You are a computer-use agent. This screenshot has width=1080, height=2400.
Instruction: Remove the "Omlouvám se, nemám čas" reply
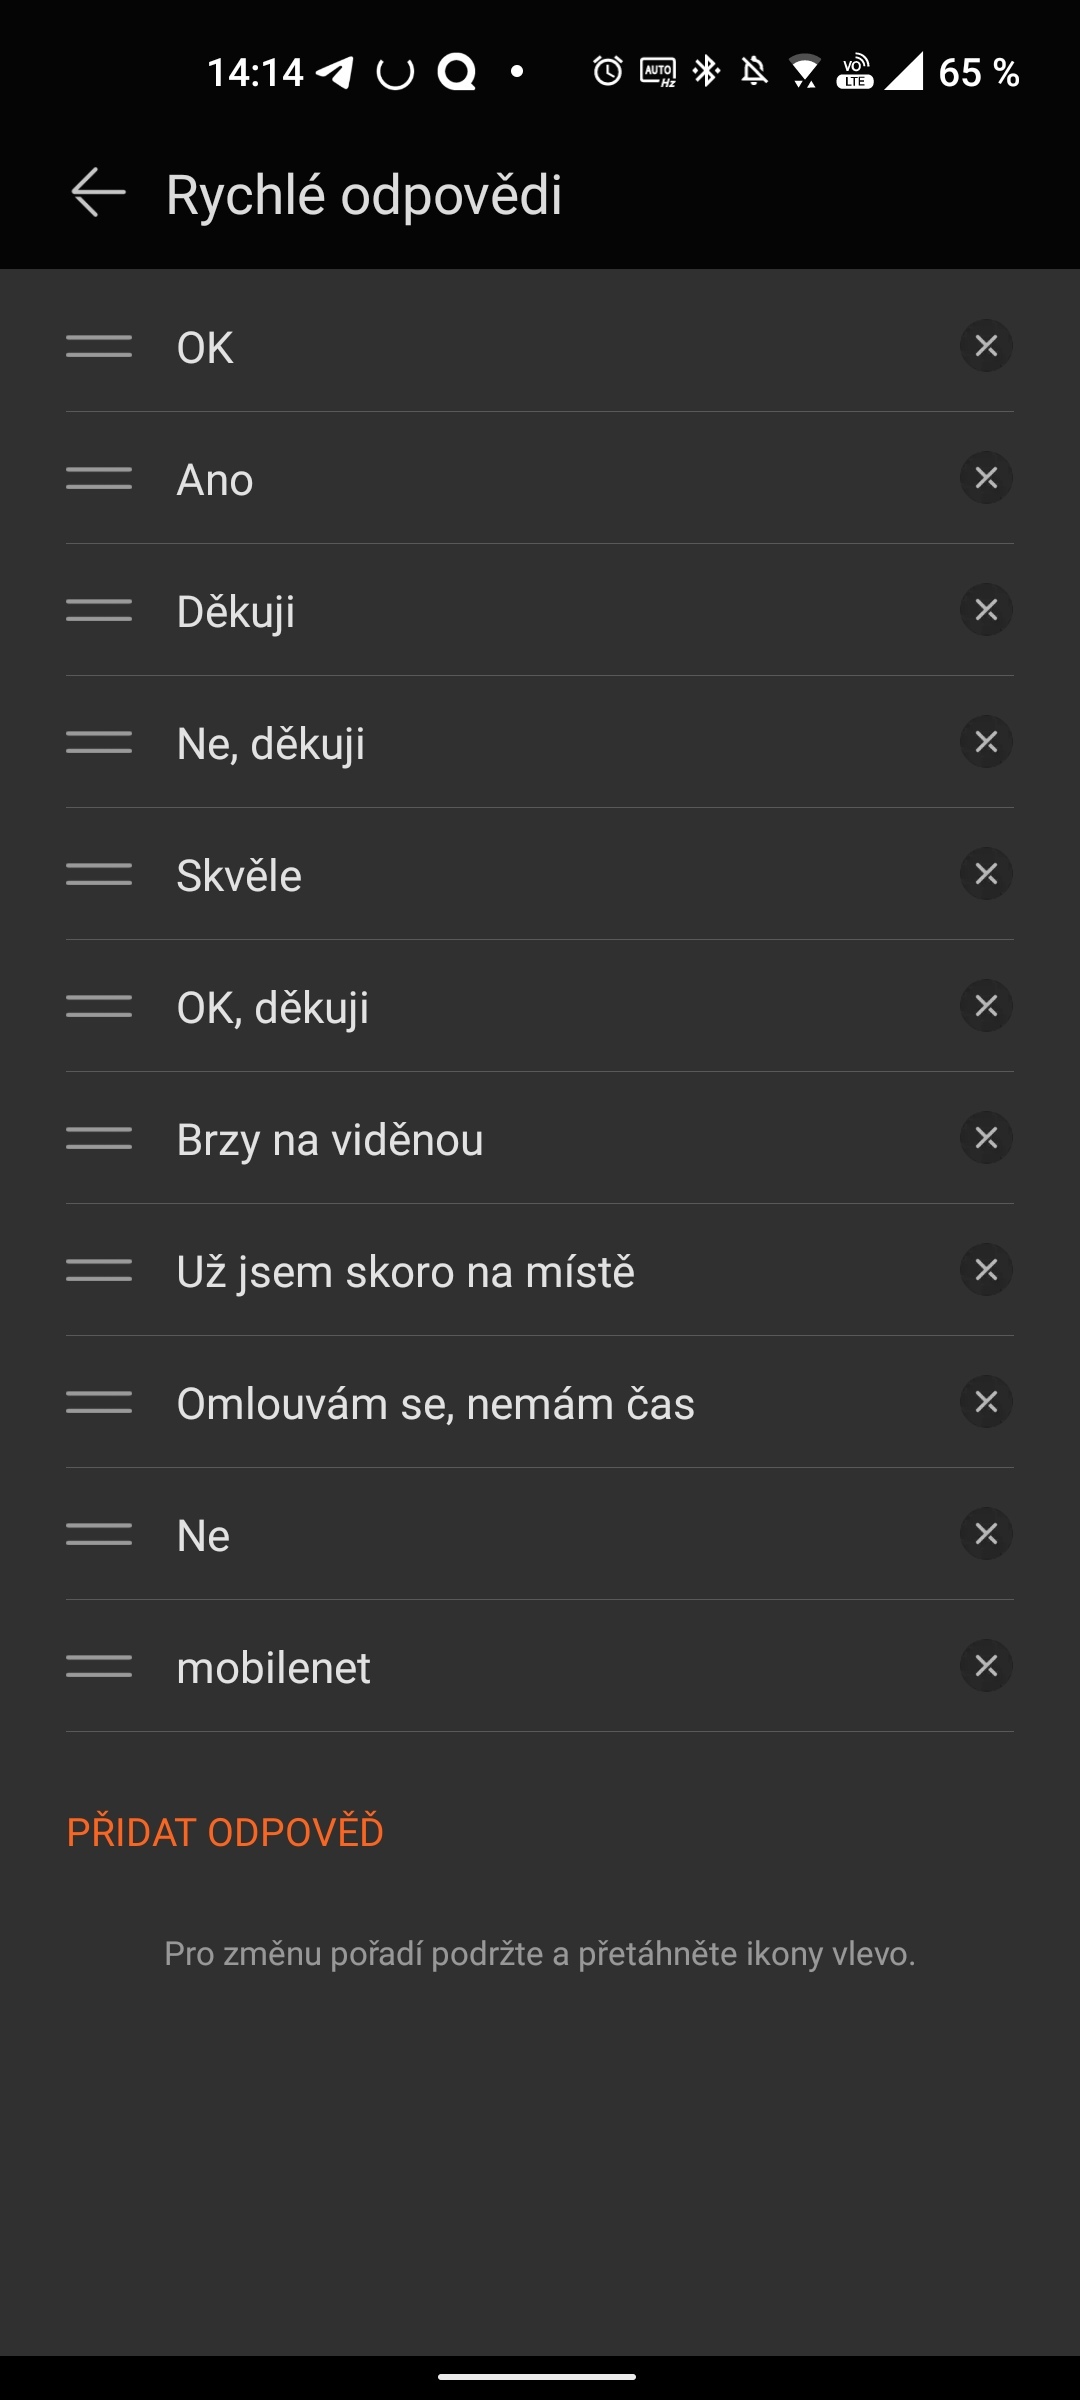pyautogui.click(x=986, y=1402)
